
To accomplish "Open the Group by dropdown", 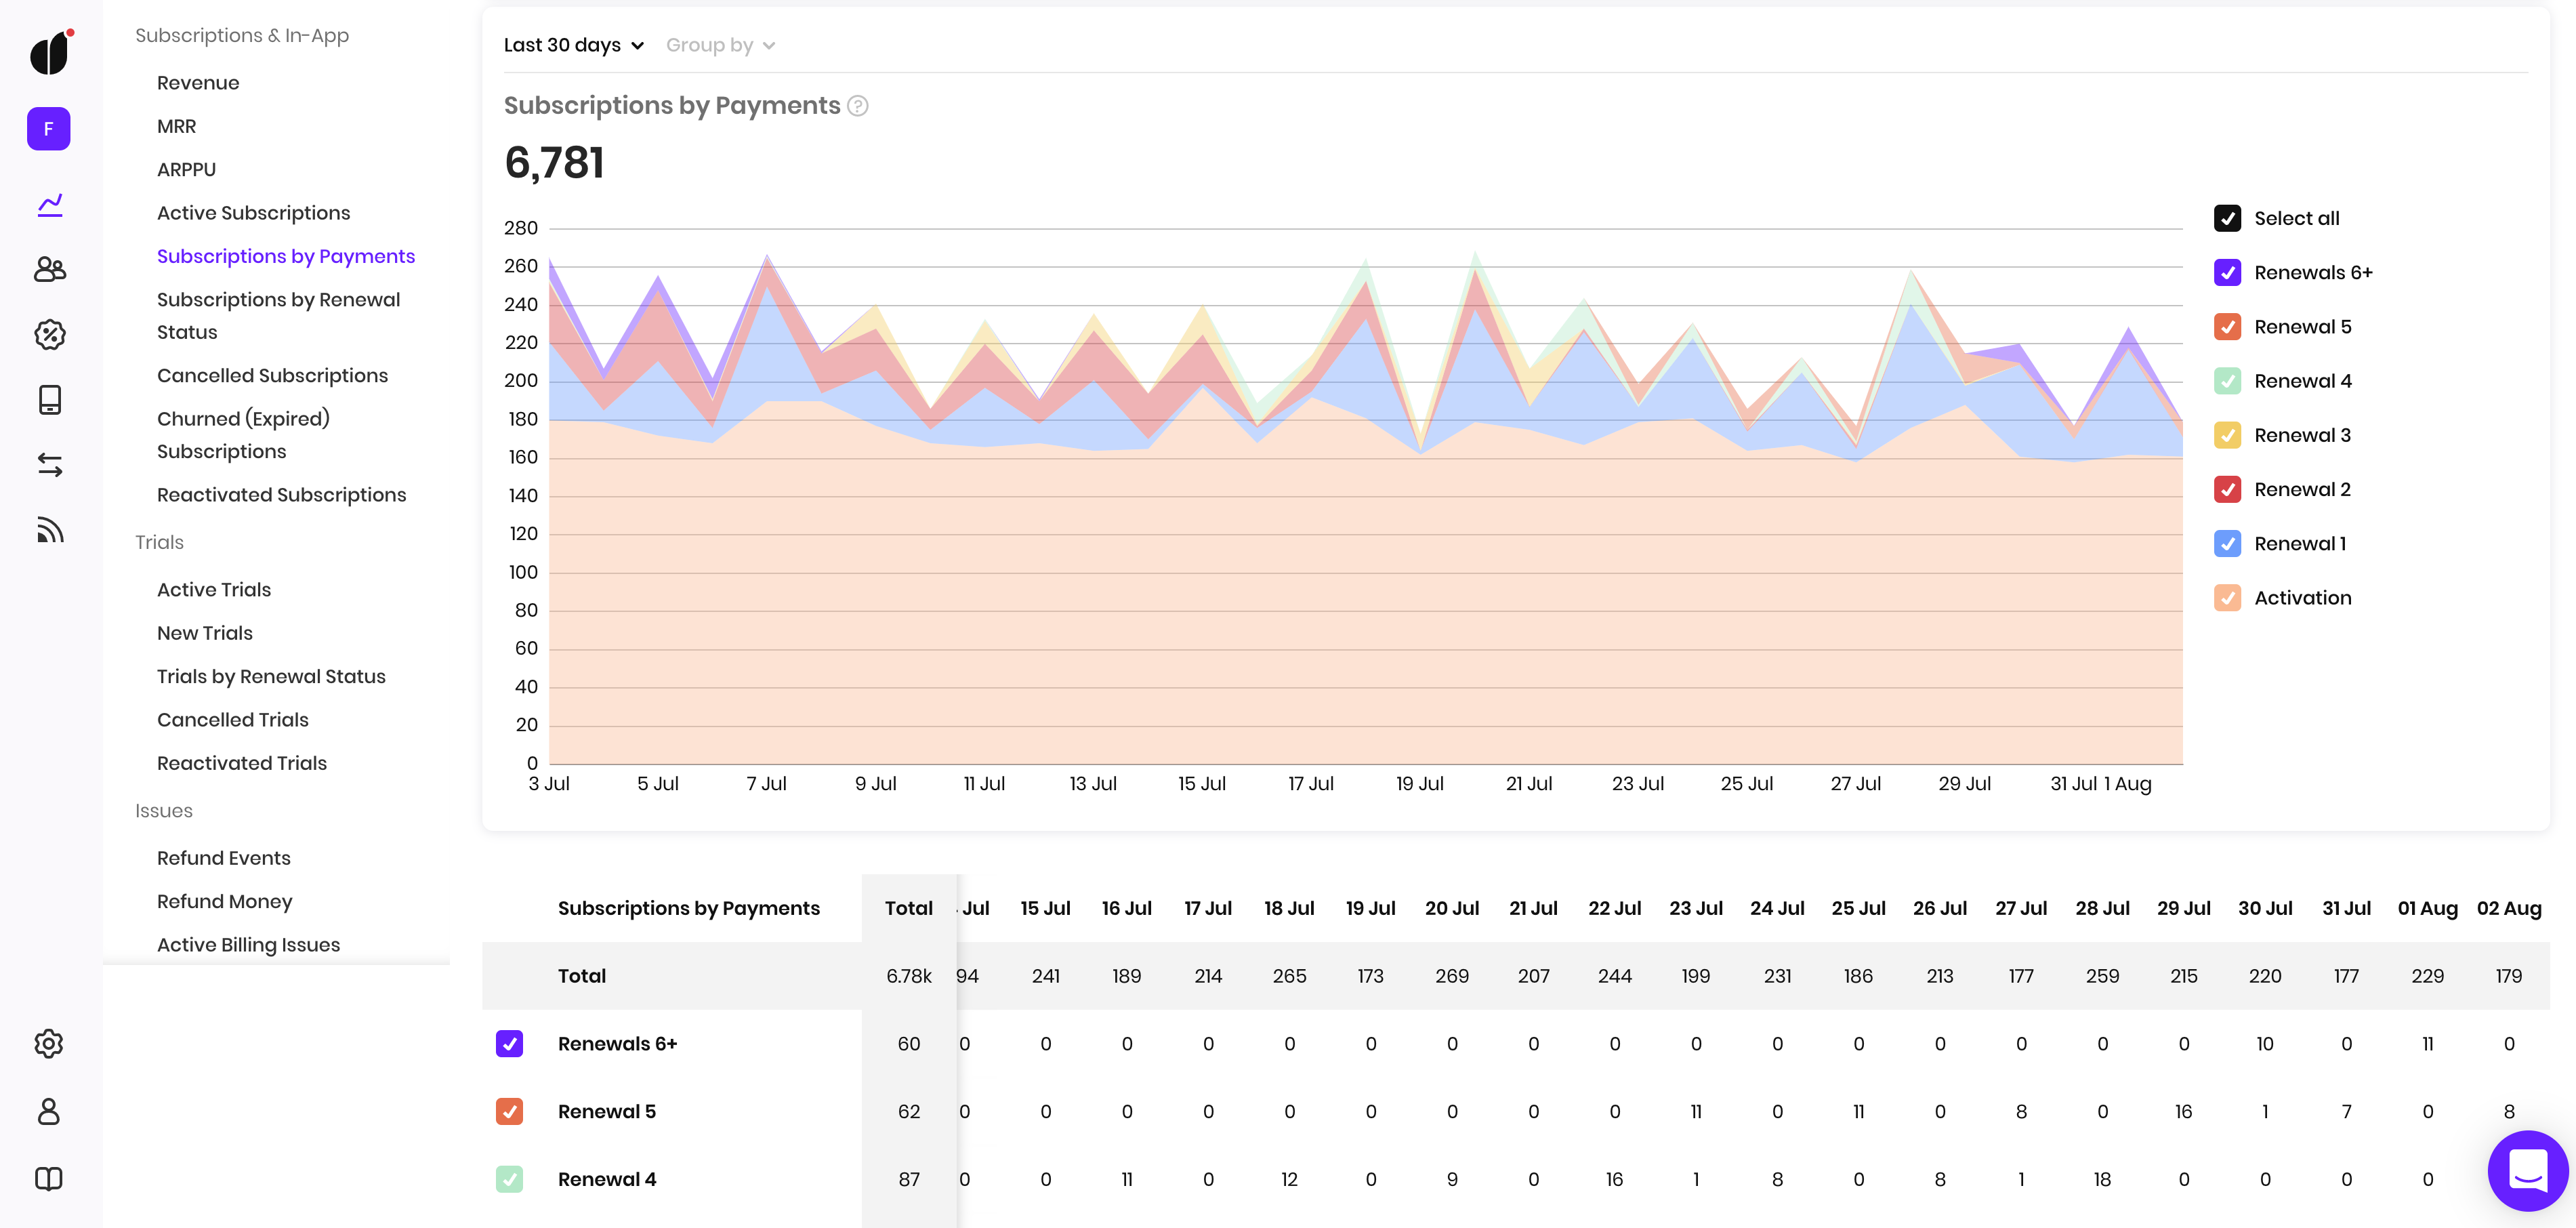I will click(x=720, y=45).
